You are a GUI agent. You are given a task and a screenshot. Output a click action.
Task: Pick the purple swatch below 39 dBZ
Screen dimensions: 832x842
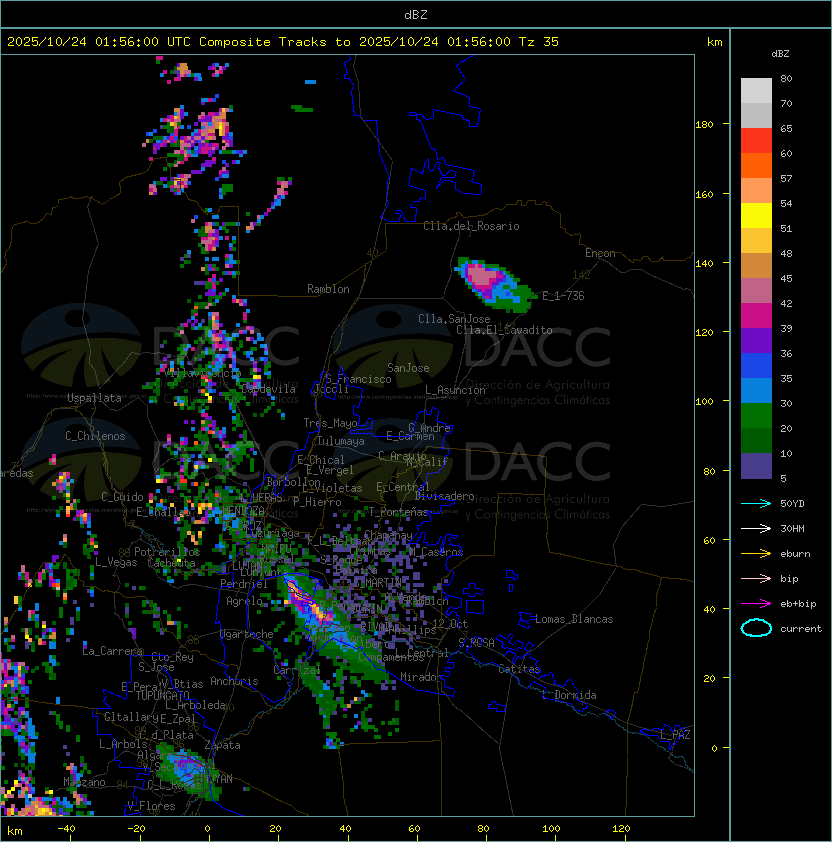pyautogui.click(x=756, y=340)
